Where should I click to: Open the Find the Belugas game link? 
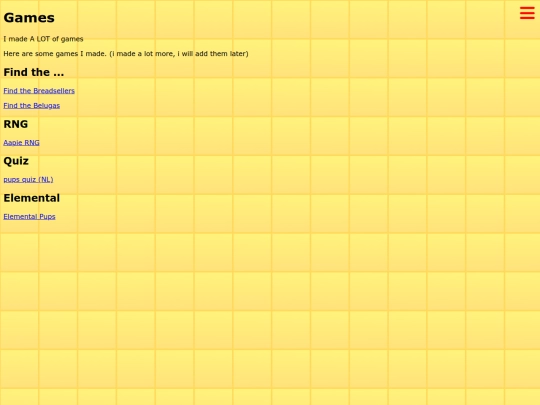pos(32,105)
